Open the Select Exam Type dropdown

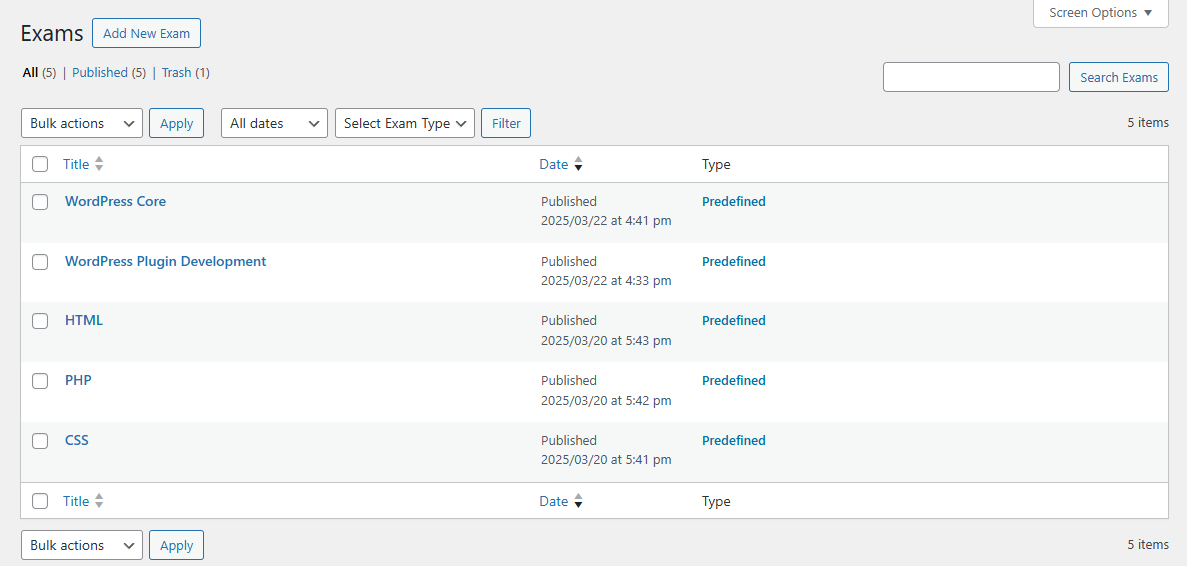point(404,123)
